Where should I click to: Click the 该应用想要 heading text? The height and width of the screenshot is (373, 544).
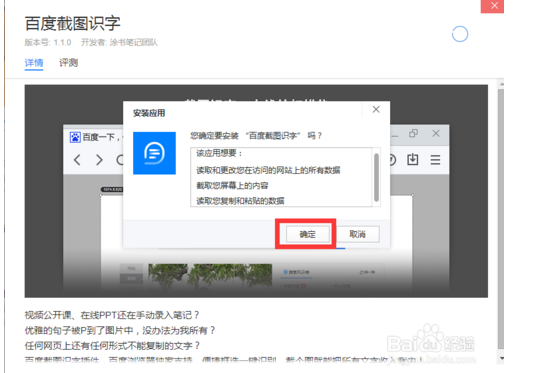click(219, 153)
